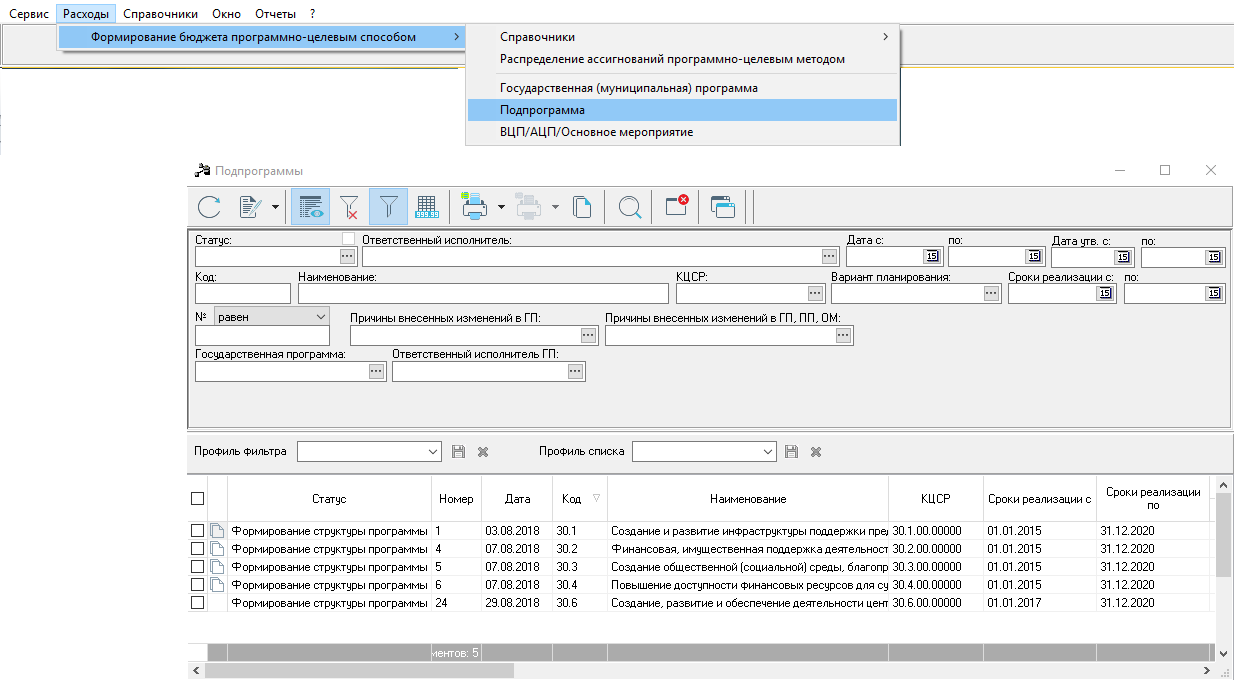This screenshot has width=1239, height=682.
Task: Check the row with Номер 24
Action: 197,603
